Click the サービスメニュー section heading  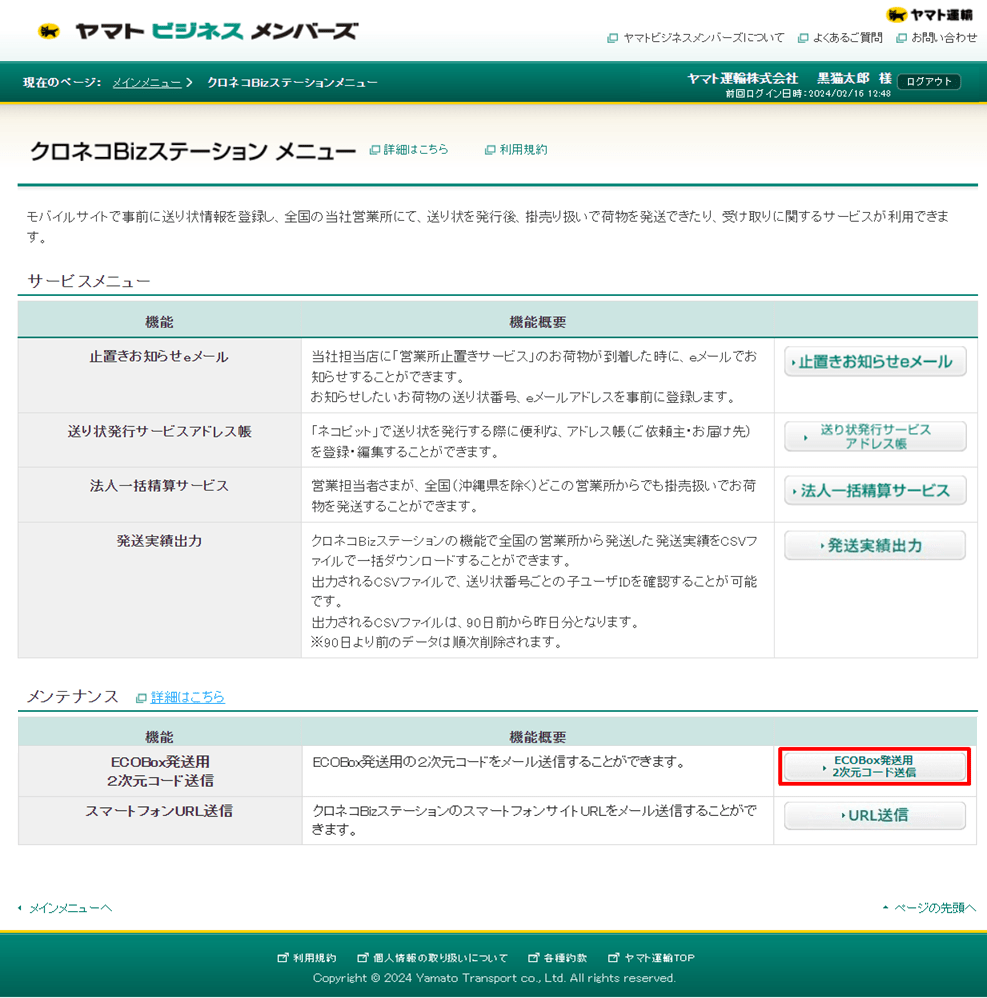pos(89,281)
